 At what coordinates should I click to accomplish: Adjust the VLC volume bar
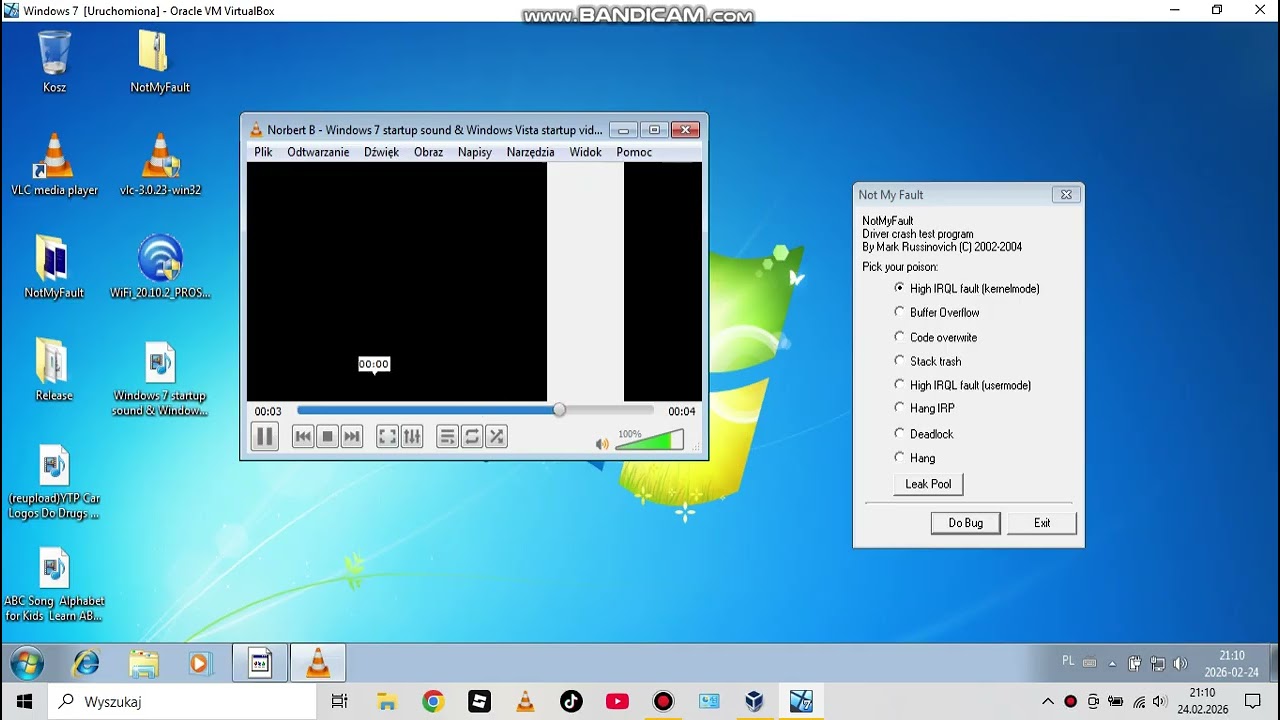click(x=649, y=441)
